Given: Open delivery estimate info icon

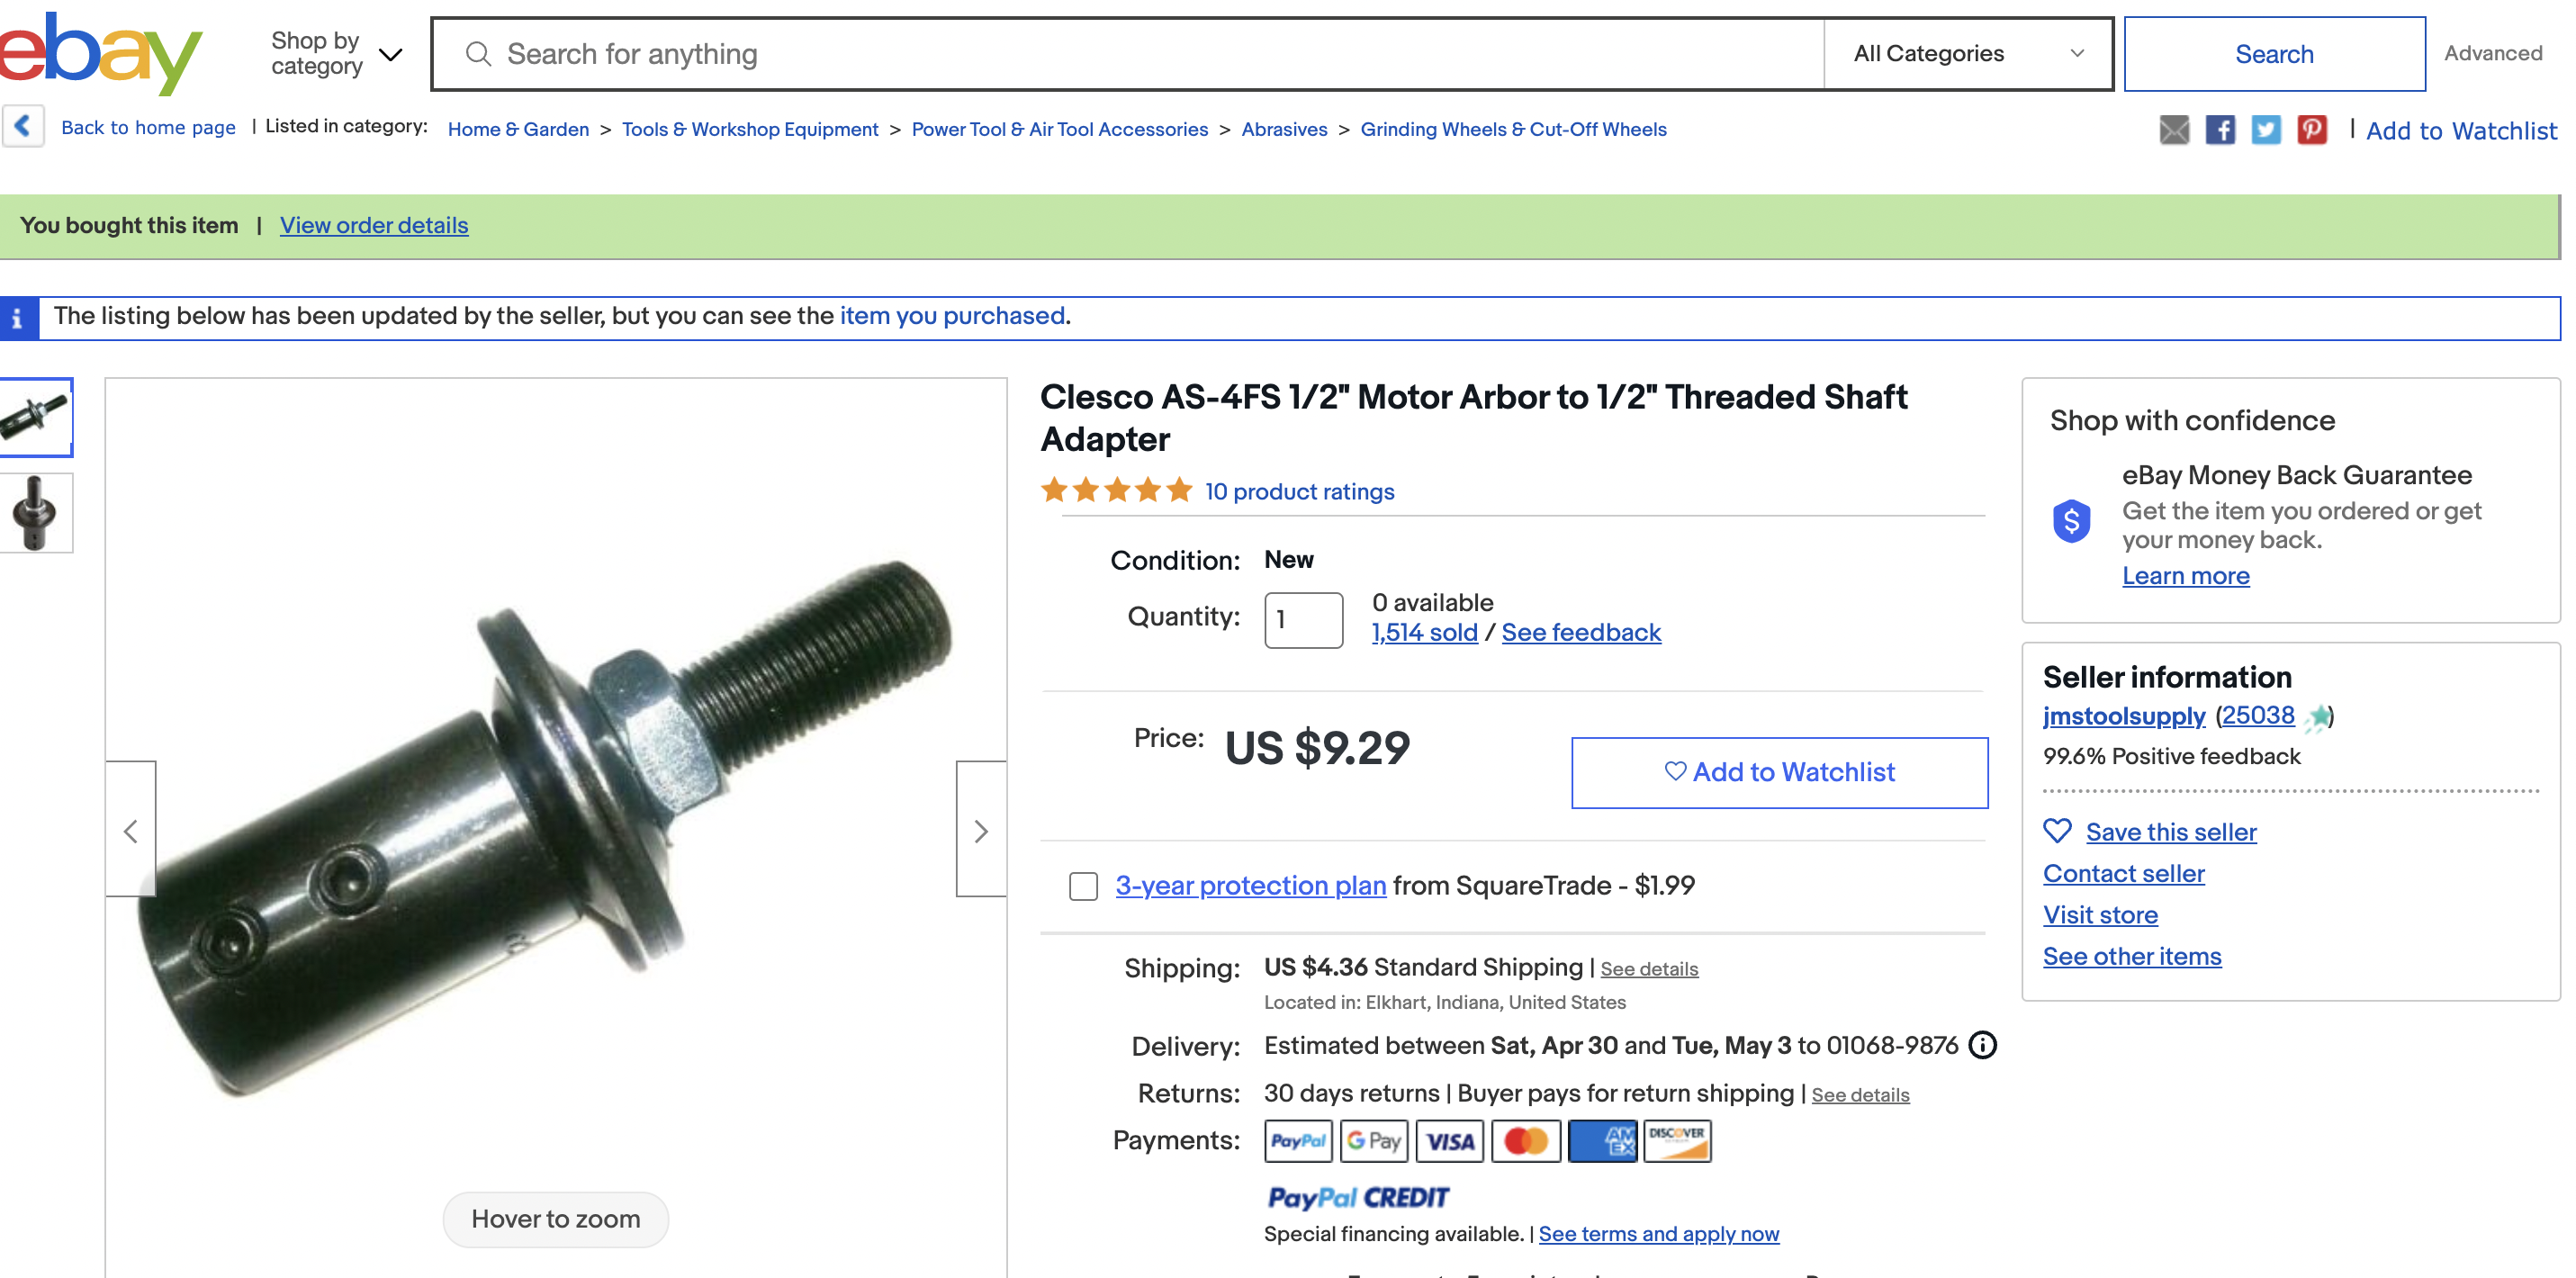Looking at the screenshot, I should coord(1982,1045).
